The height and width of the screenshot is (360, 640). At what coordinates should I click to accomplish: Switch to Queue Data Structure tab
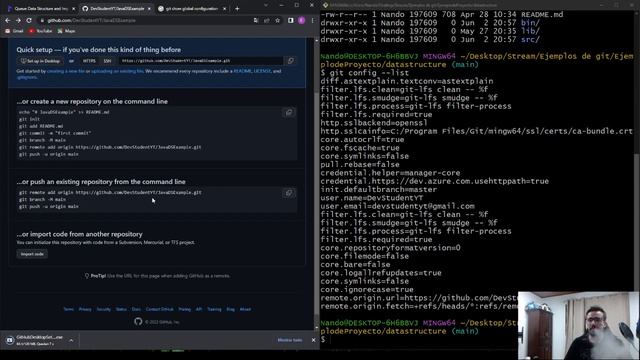[x=40, y=9]
